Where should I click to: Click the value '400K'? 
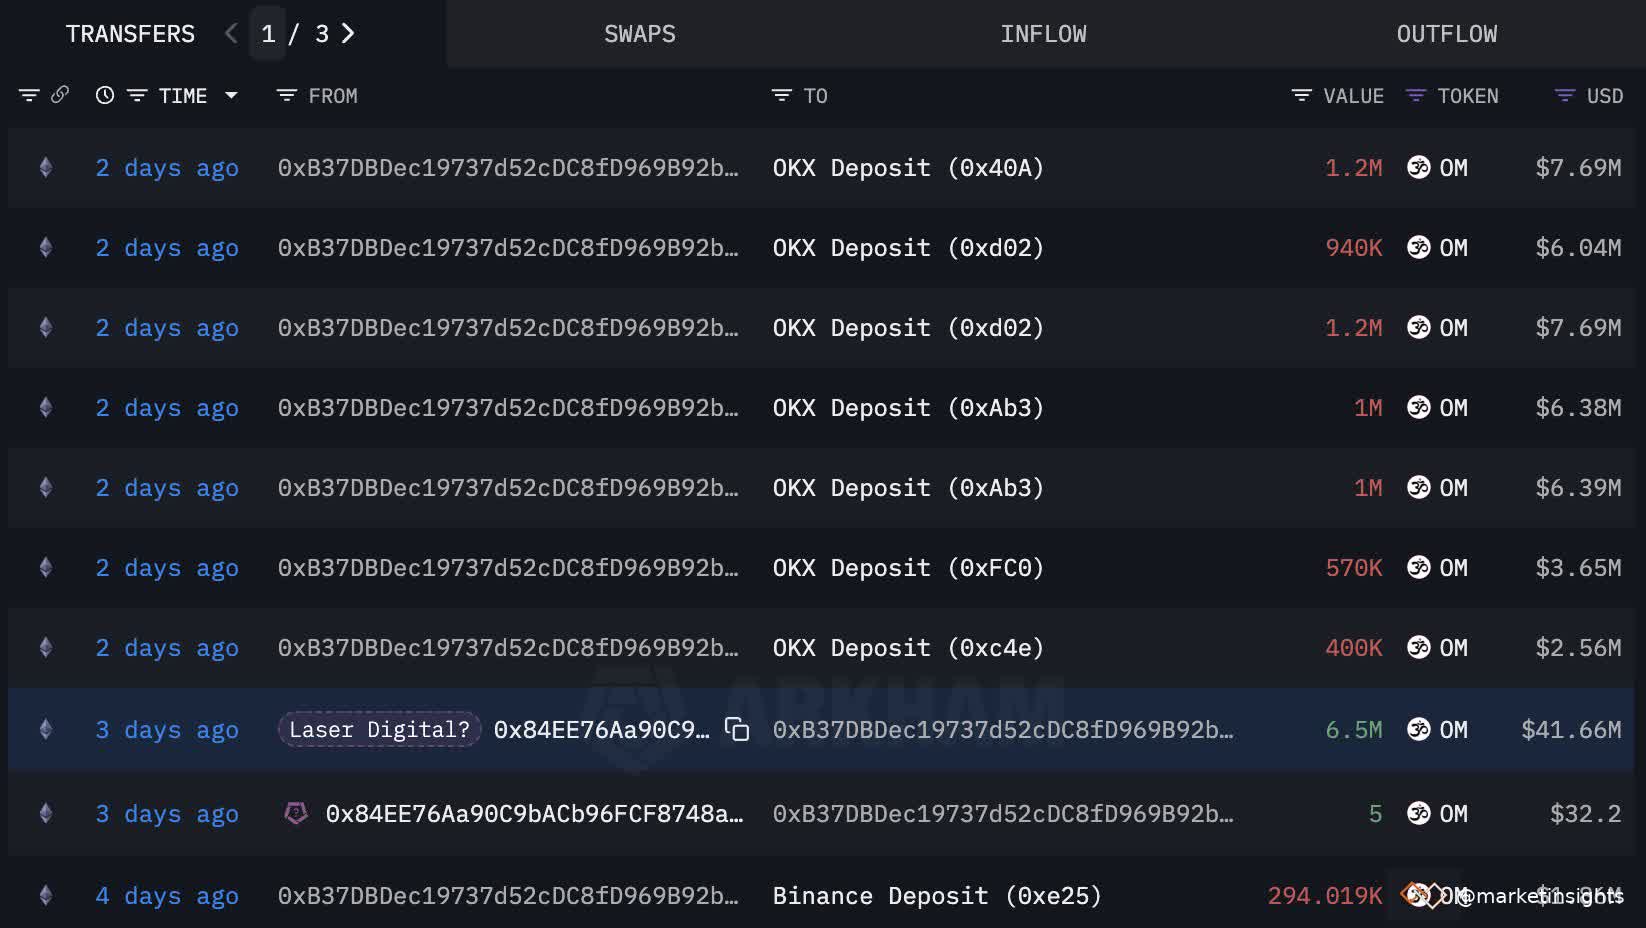coord(1354,648)
